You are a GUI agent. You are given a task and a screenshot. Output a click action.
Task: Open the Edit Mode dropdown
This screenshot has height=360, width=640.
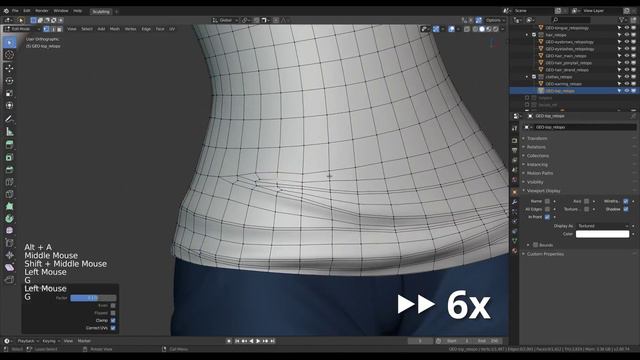22,29
